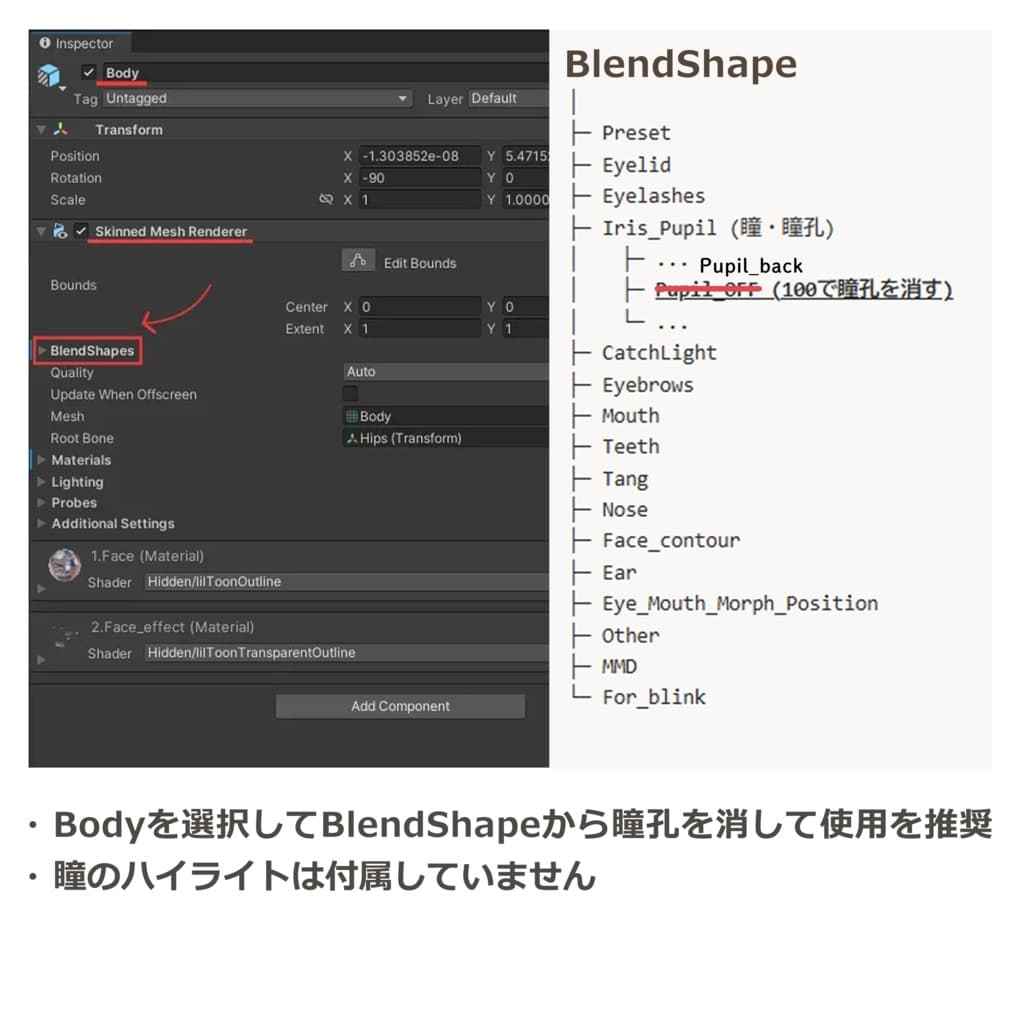Open the Tag dropdown showing Untagged
The image size is (1024, 1024).
[x=257, y=99]
